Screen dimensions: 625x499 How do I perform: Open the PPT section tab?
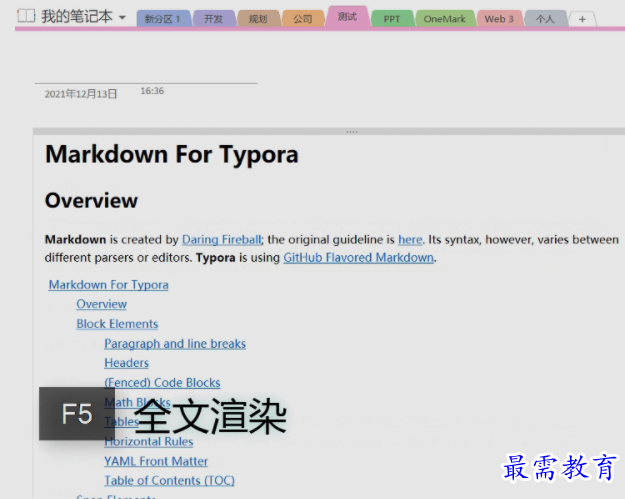[392, 19]
